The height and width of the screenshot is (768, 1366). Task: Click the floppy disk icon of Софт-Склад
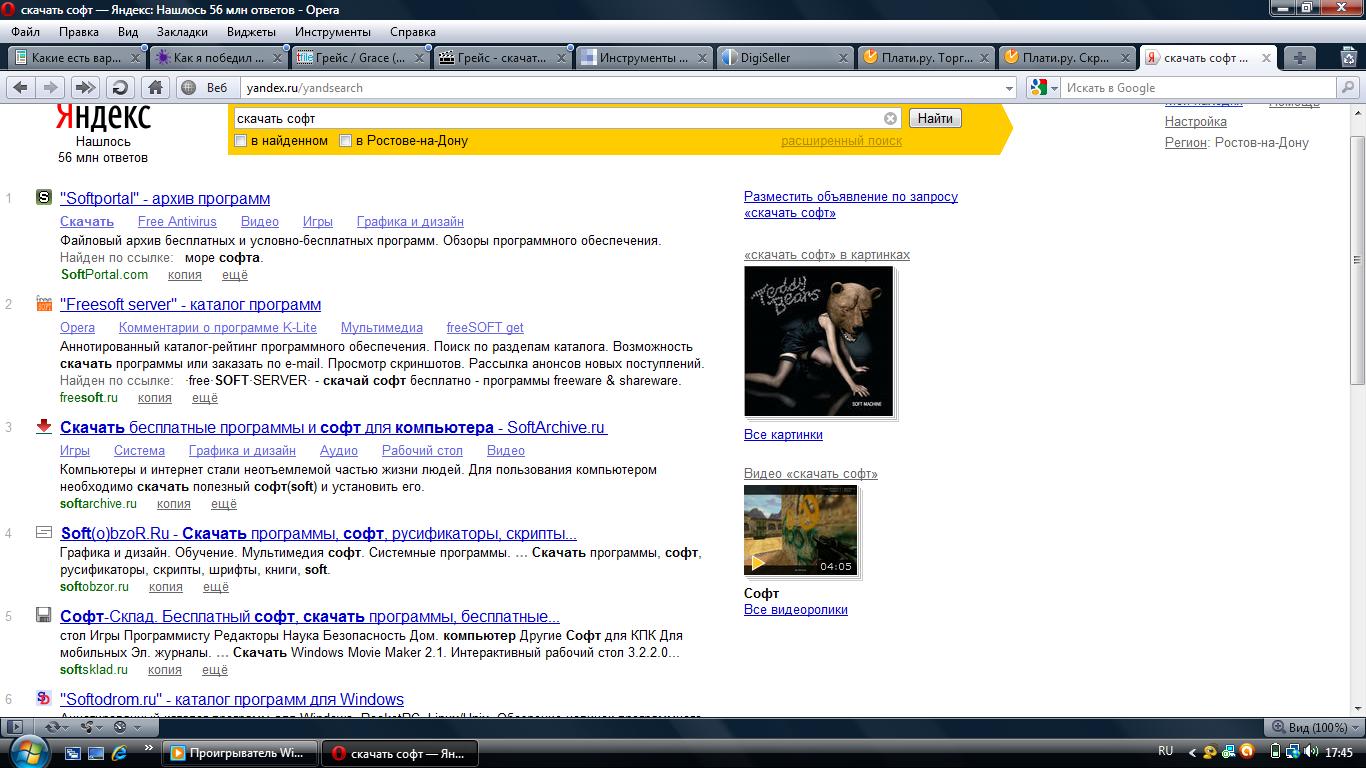[x=43, y=615]
